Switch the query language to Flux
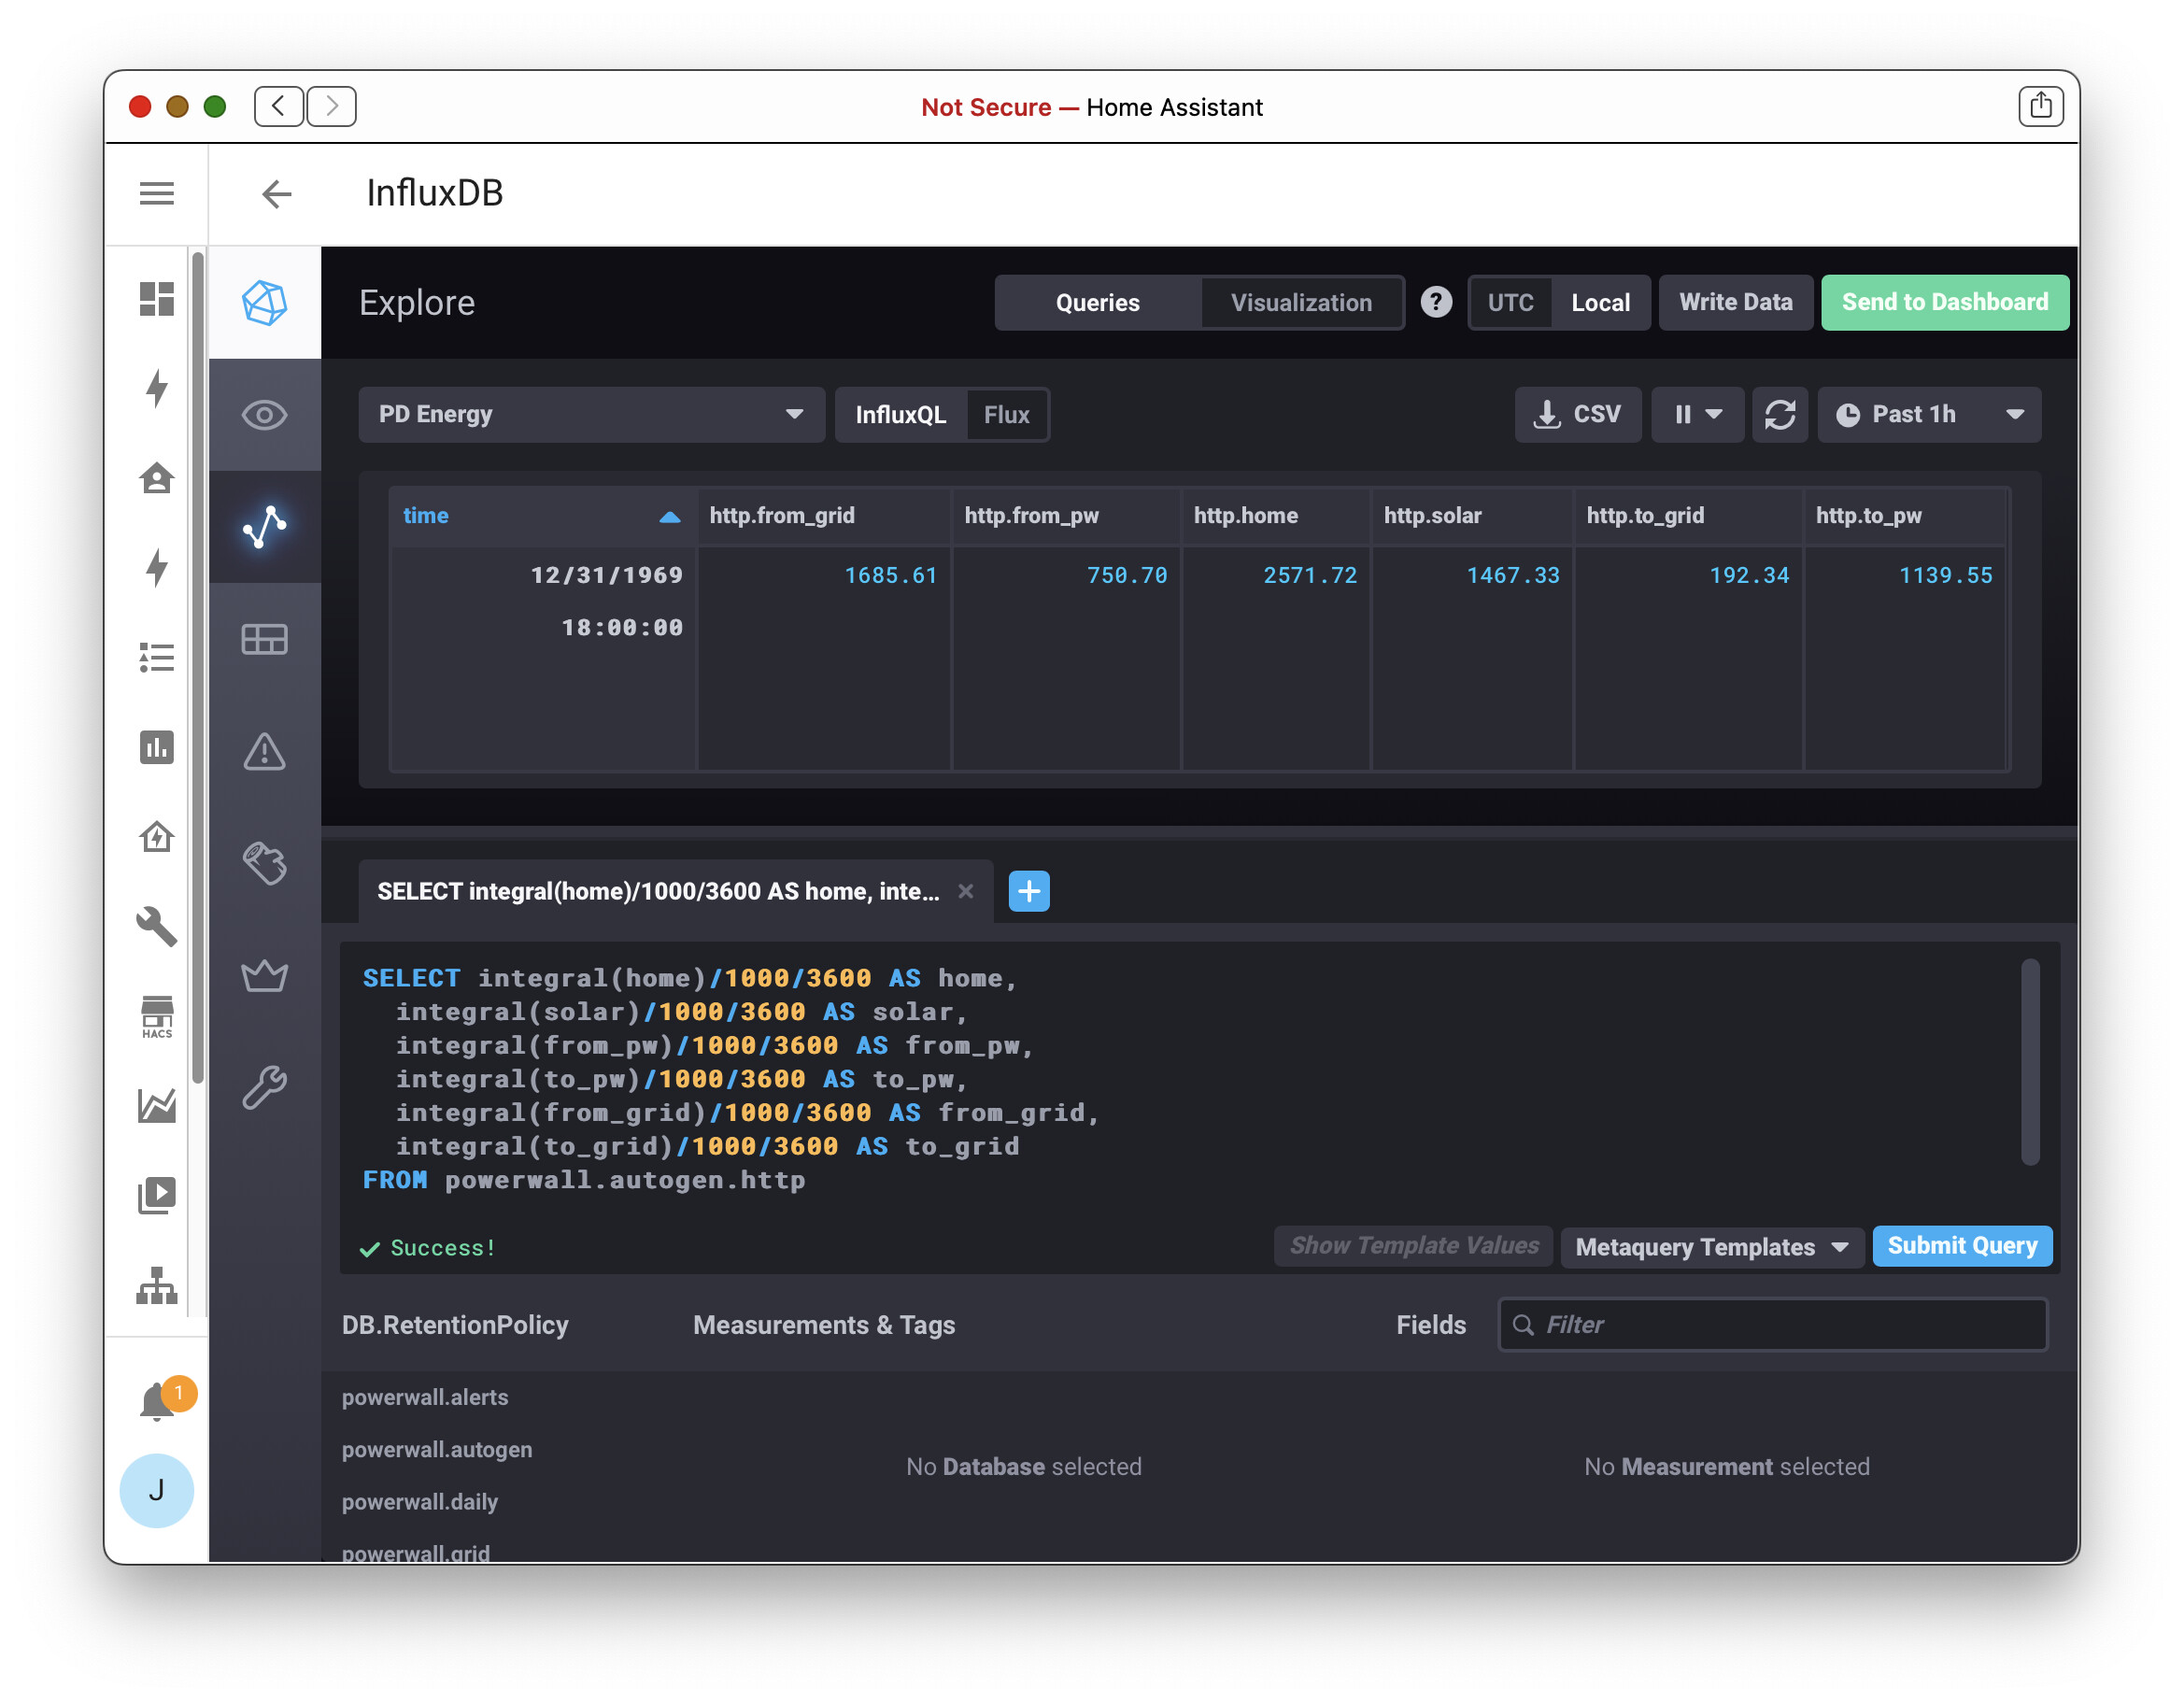 click(x=1006, y=414)
